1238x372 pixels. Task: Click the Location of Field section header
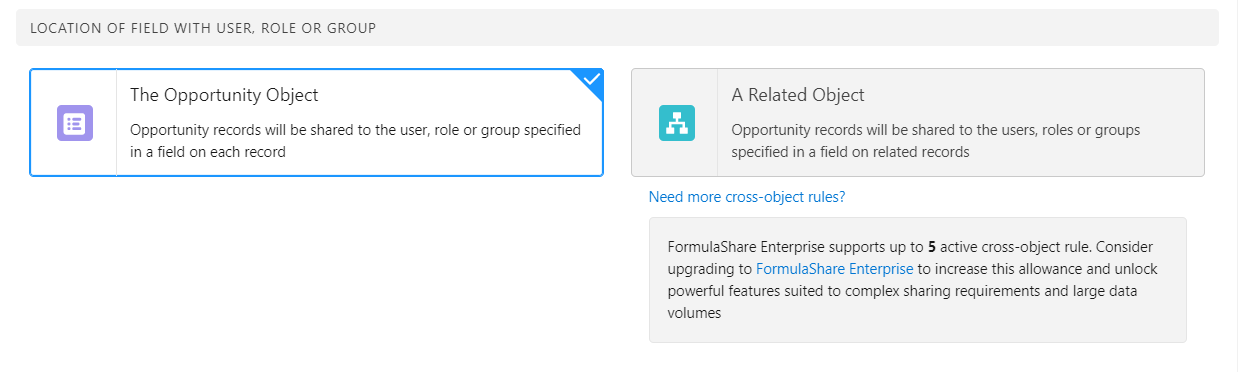pos(617,28)
